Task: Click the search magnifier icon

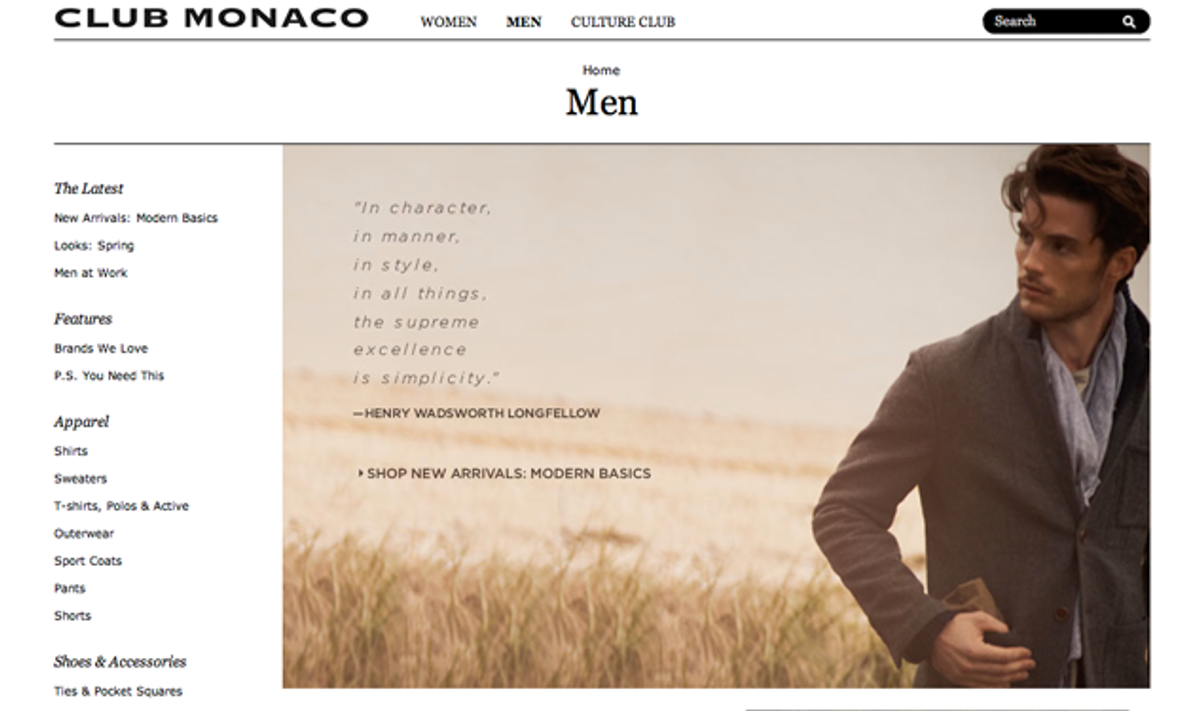Action: tap(1129, 21)
